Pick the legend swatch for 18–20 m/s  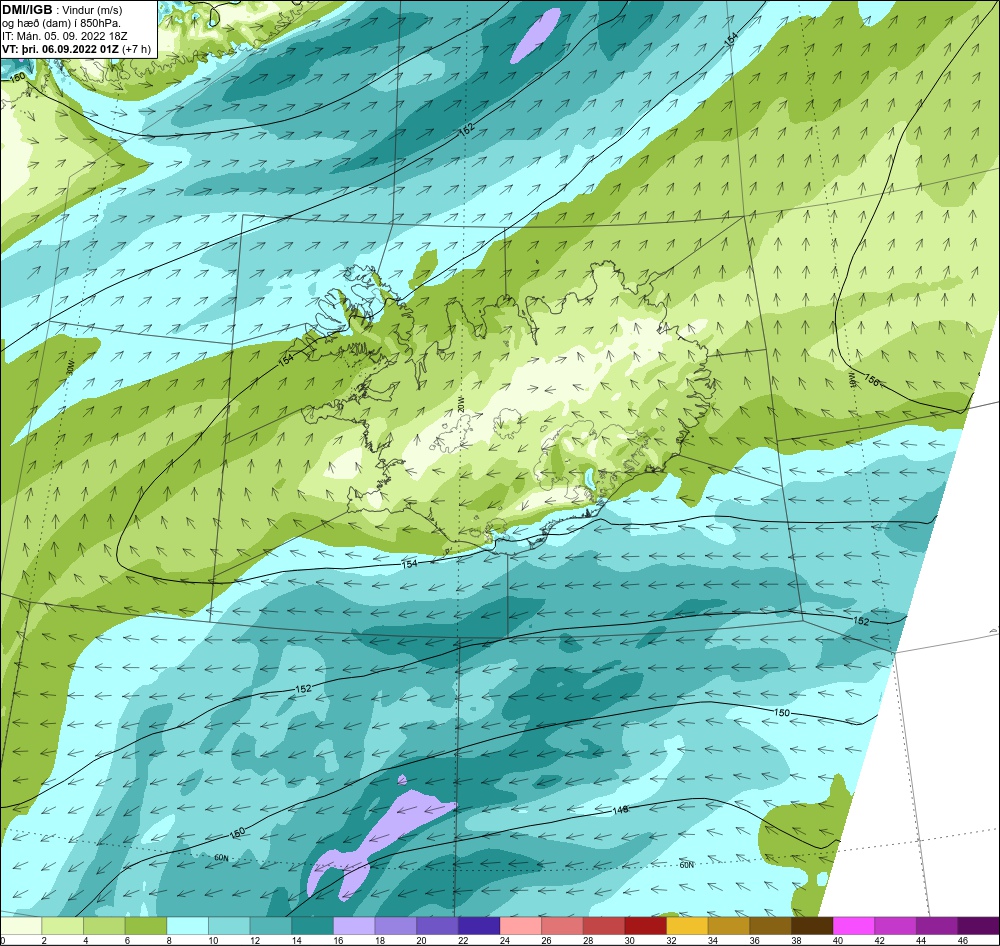[396, 926]
